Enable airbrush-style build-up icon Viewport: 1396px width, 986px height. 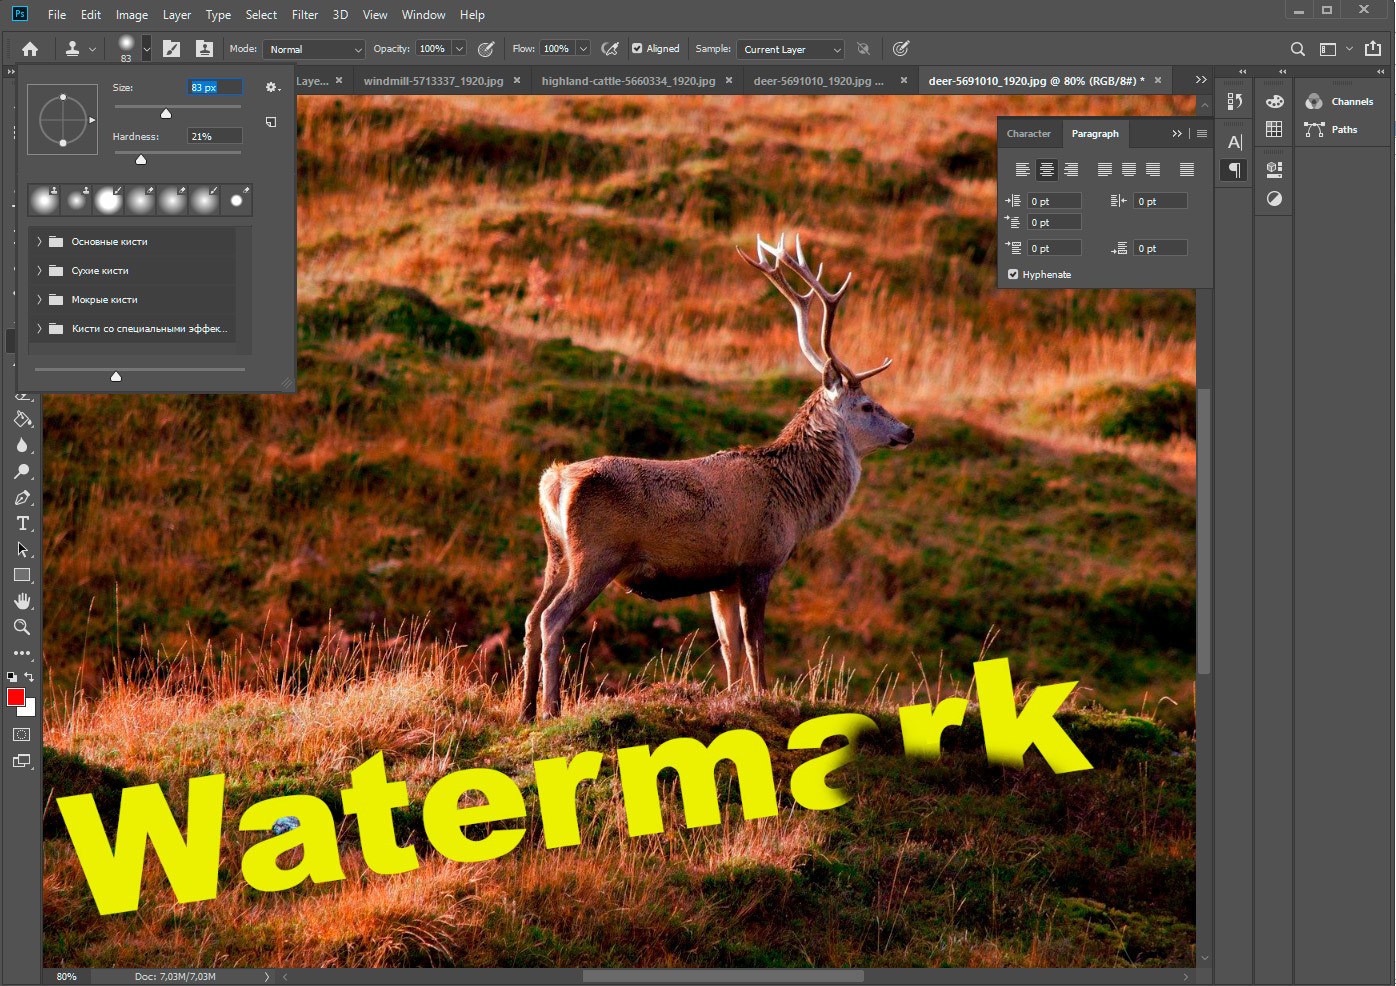(610, 49)
